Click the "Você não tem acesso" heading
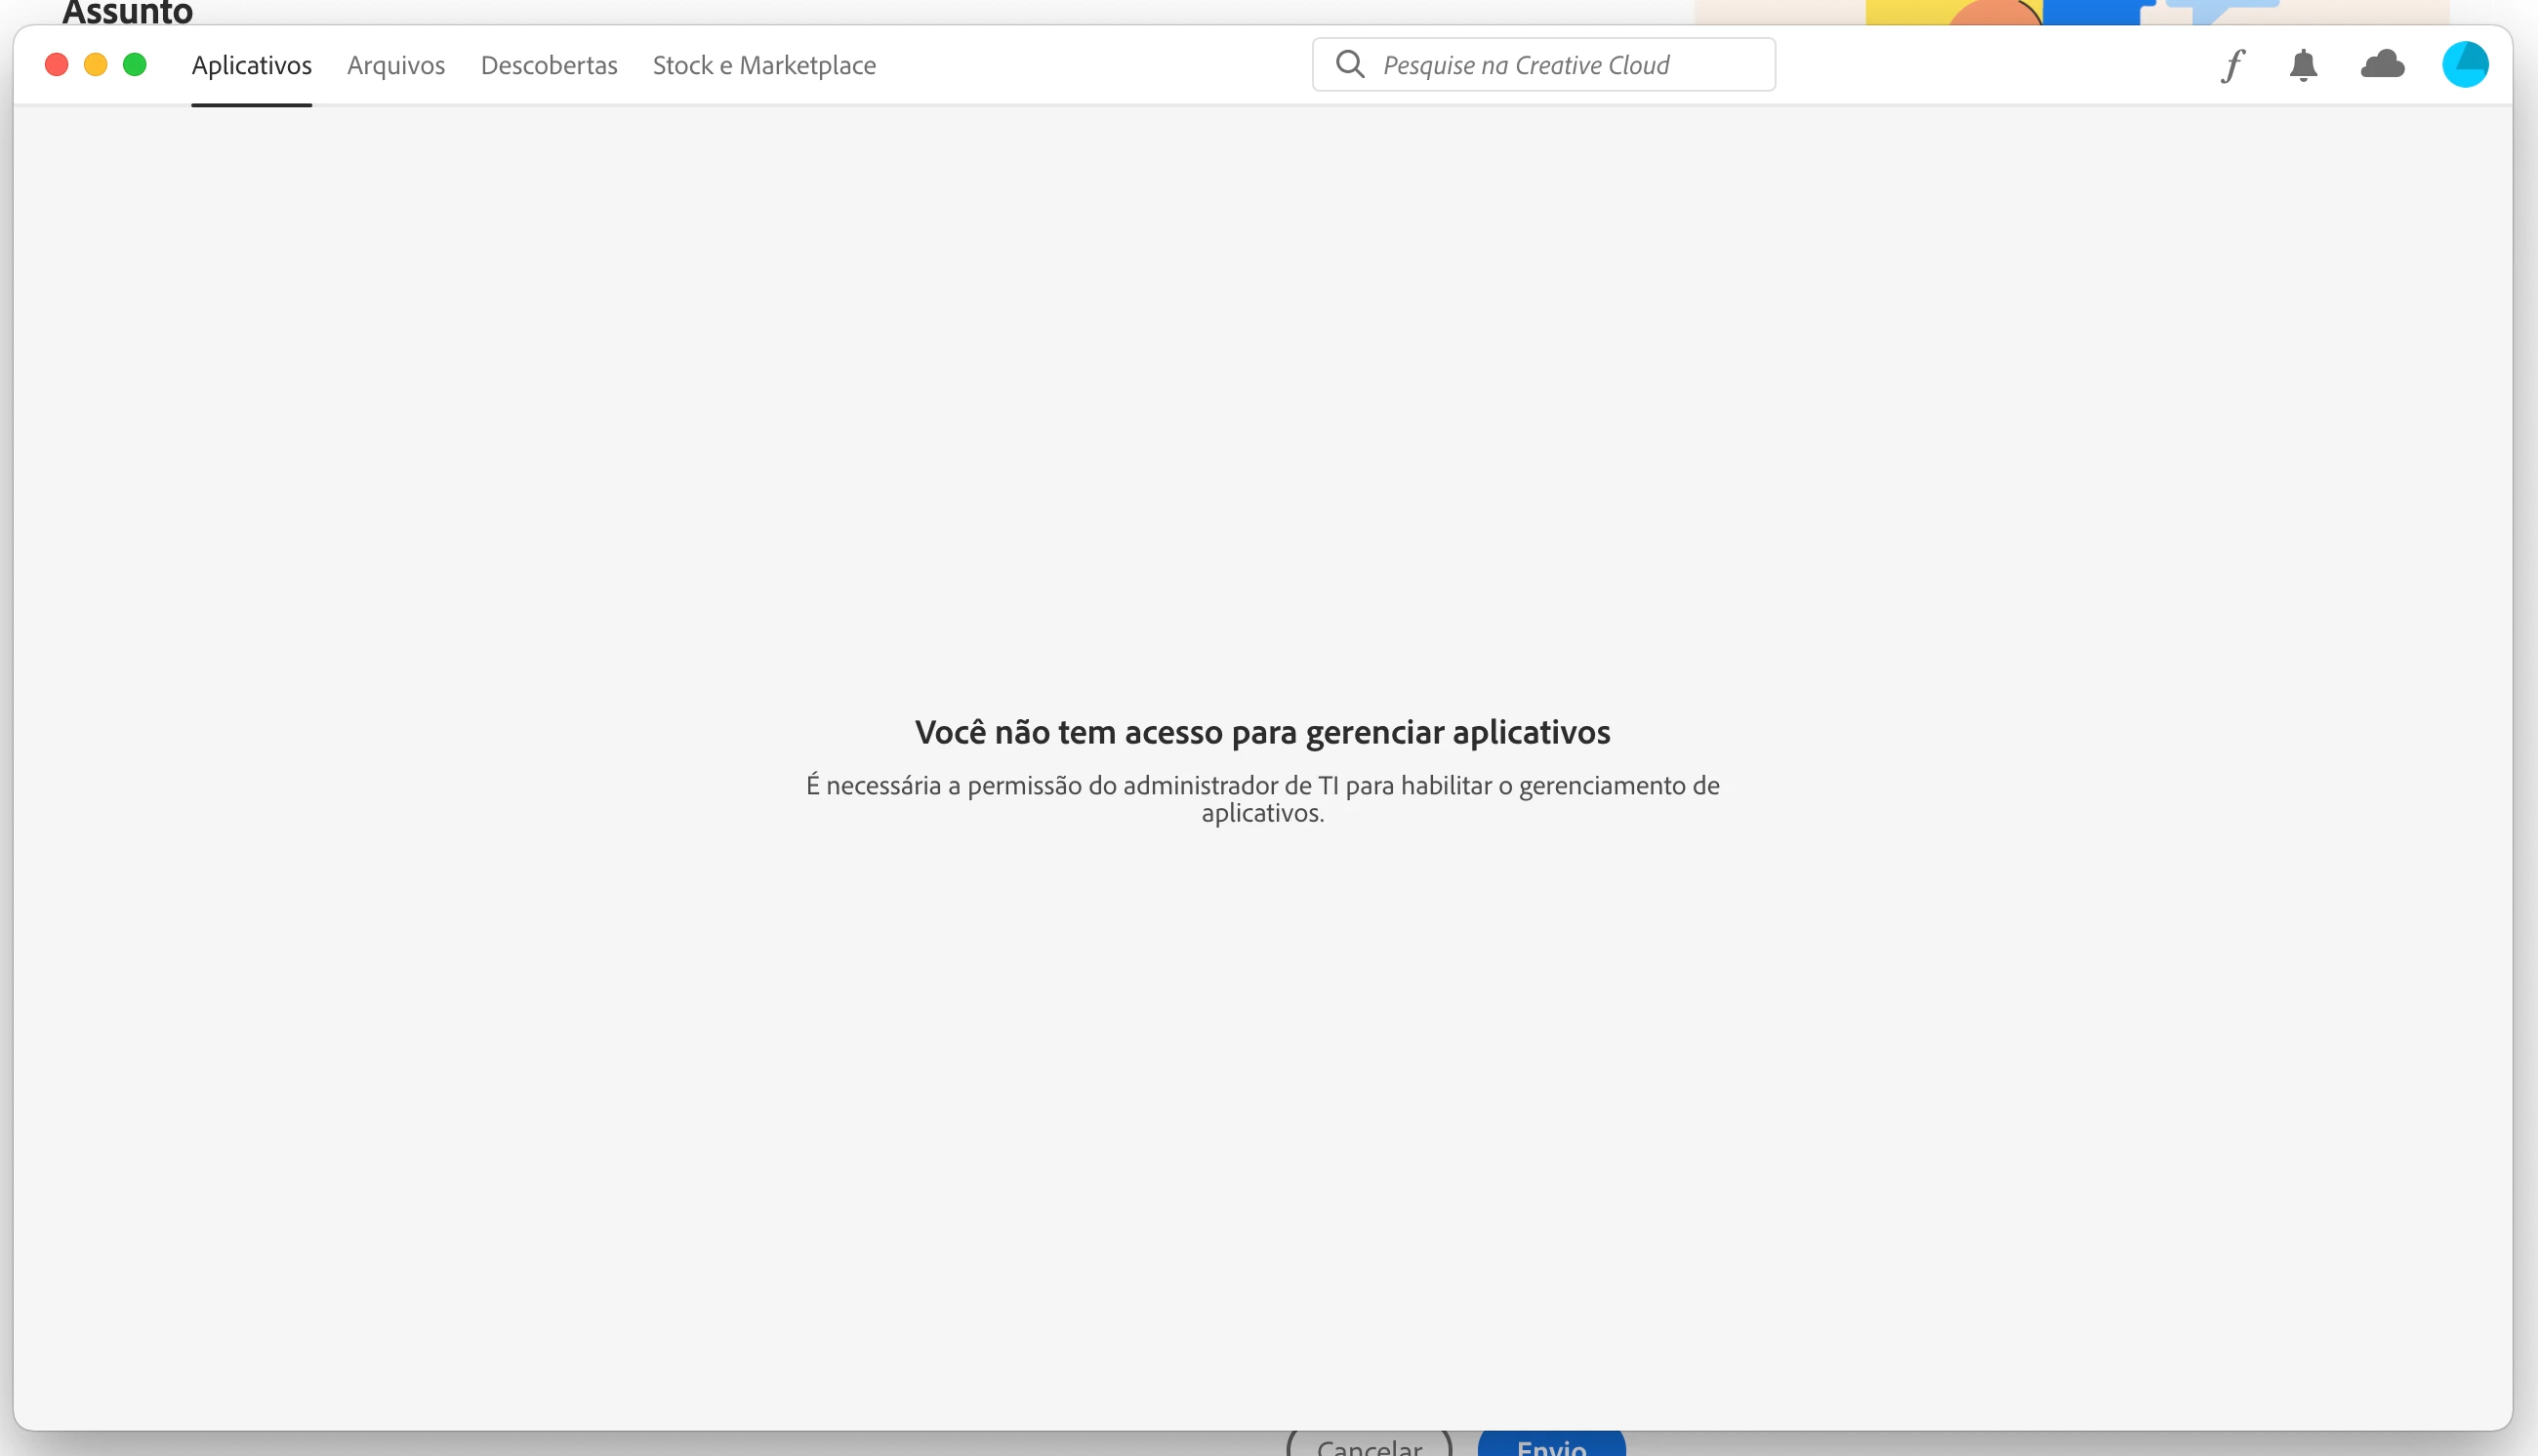The width and height of the screenshot is (2538, 1456). [1262, 732]
